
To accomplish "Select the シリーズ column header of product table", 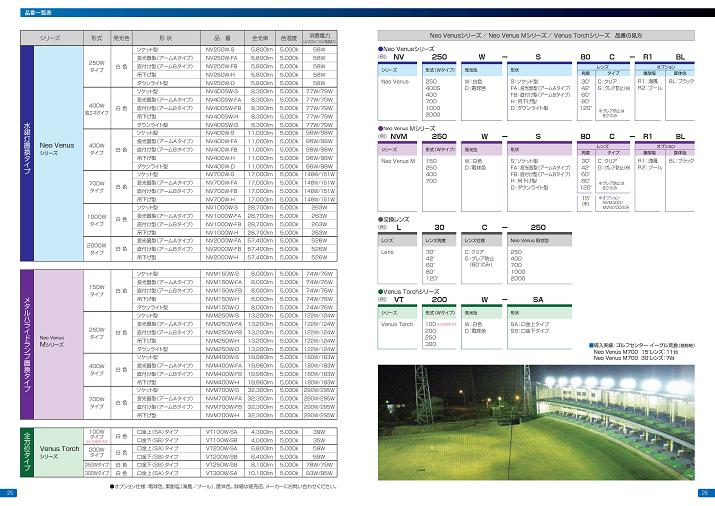I will (x=50, y=38).
